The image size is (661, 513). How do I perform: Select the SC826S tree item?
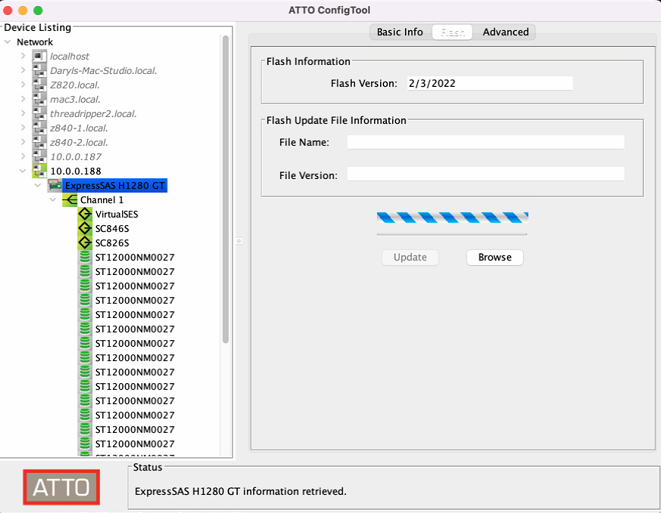112,242
